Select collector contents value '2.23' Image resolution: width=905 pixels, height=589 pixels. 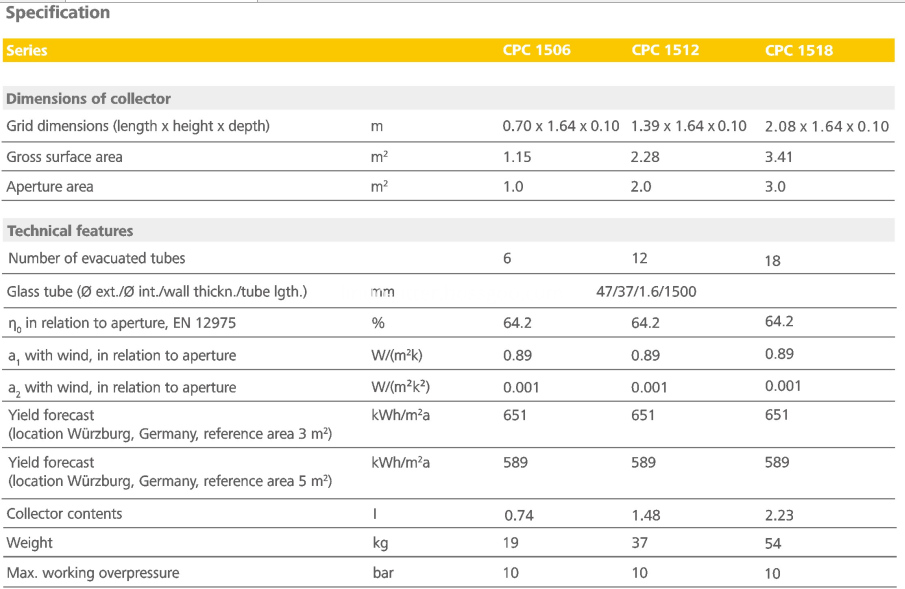[779, 516]
